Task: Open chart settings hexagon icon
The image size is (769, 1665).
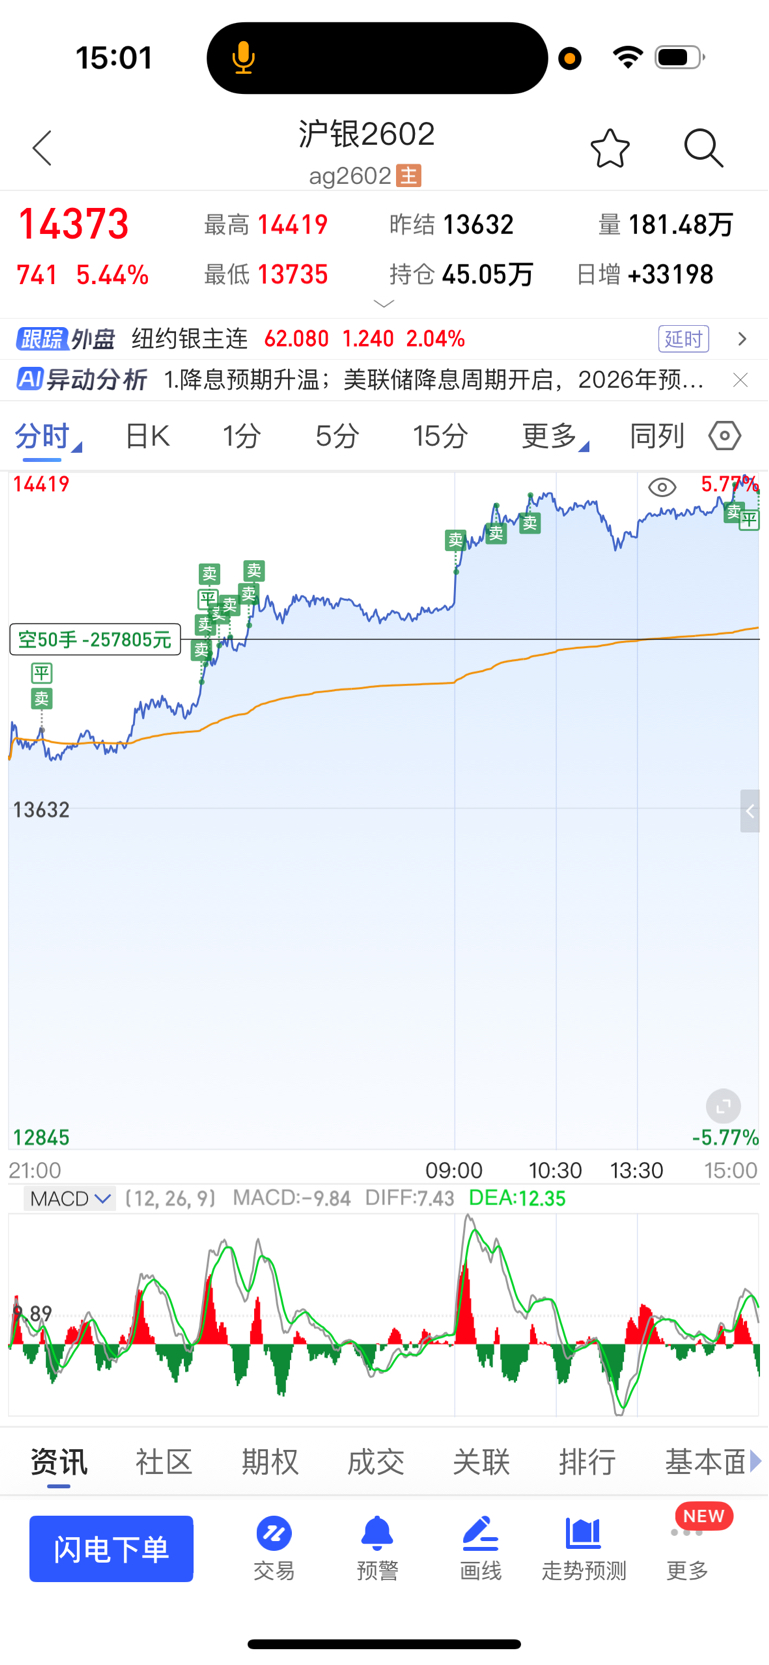Action: point(725,436)
